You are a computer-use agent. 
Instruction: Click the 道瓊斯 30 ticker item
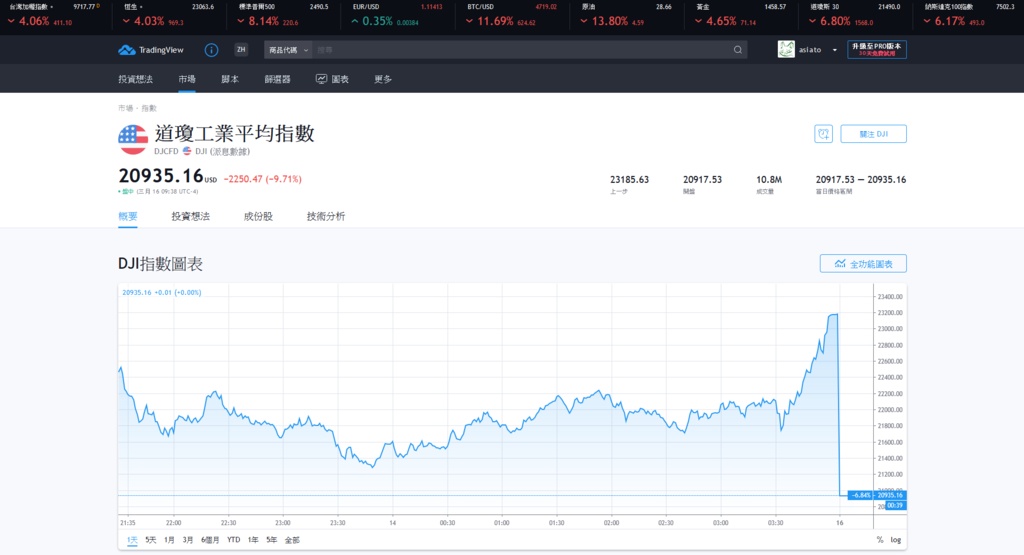coord(855,14)
